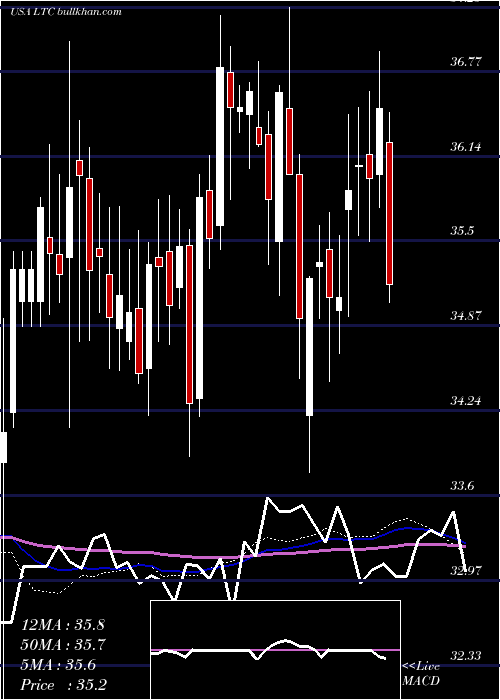Screen dimensions: 500x700
Task: Click inside the MACD inset chart panel
Action: (275, 650)
